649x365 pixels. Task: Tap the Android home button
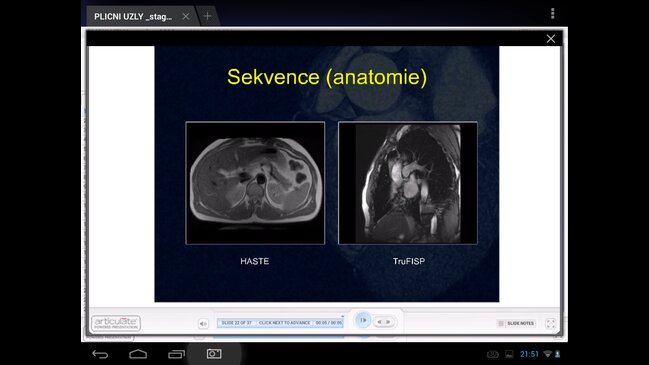[x=138, y=354]
